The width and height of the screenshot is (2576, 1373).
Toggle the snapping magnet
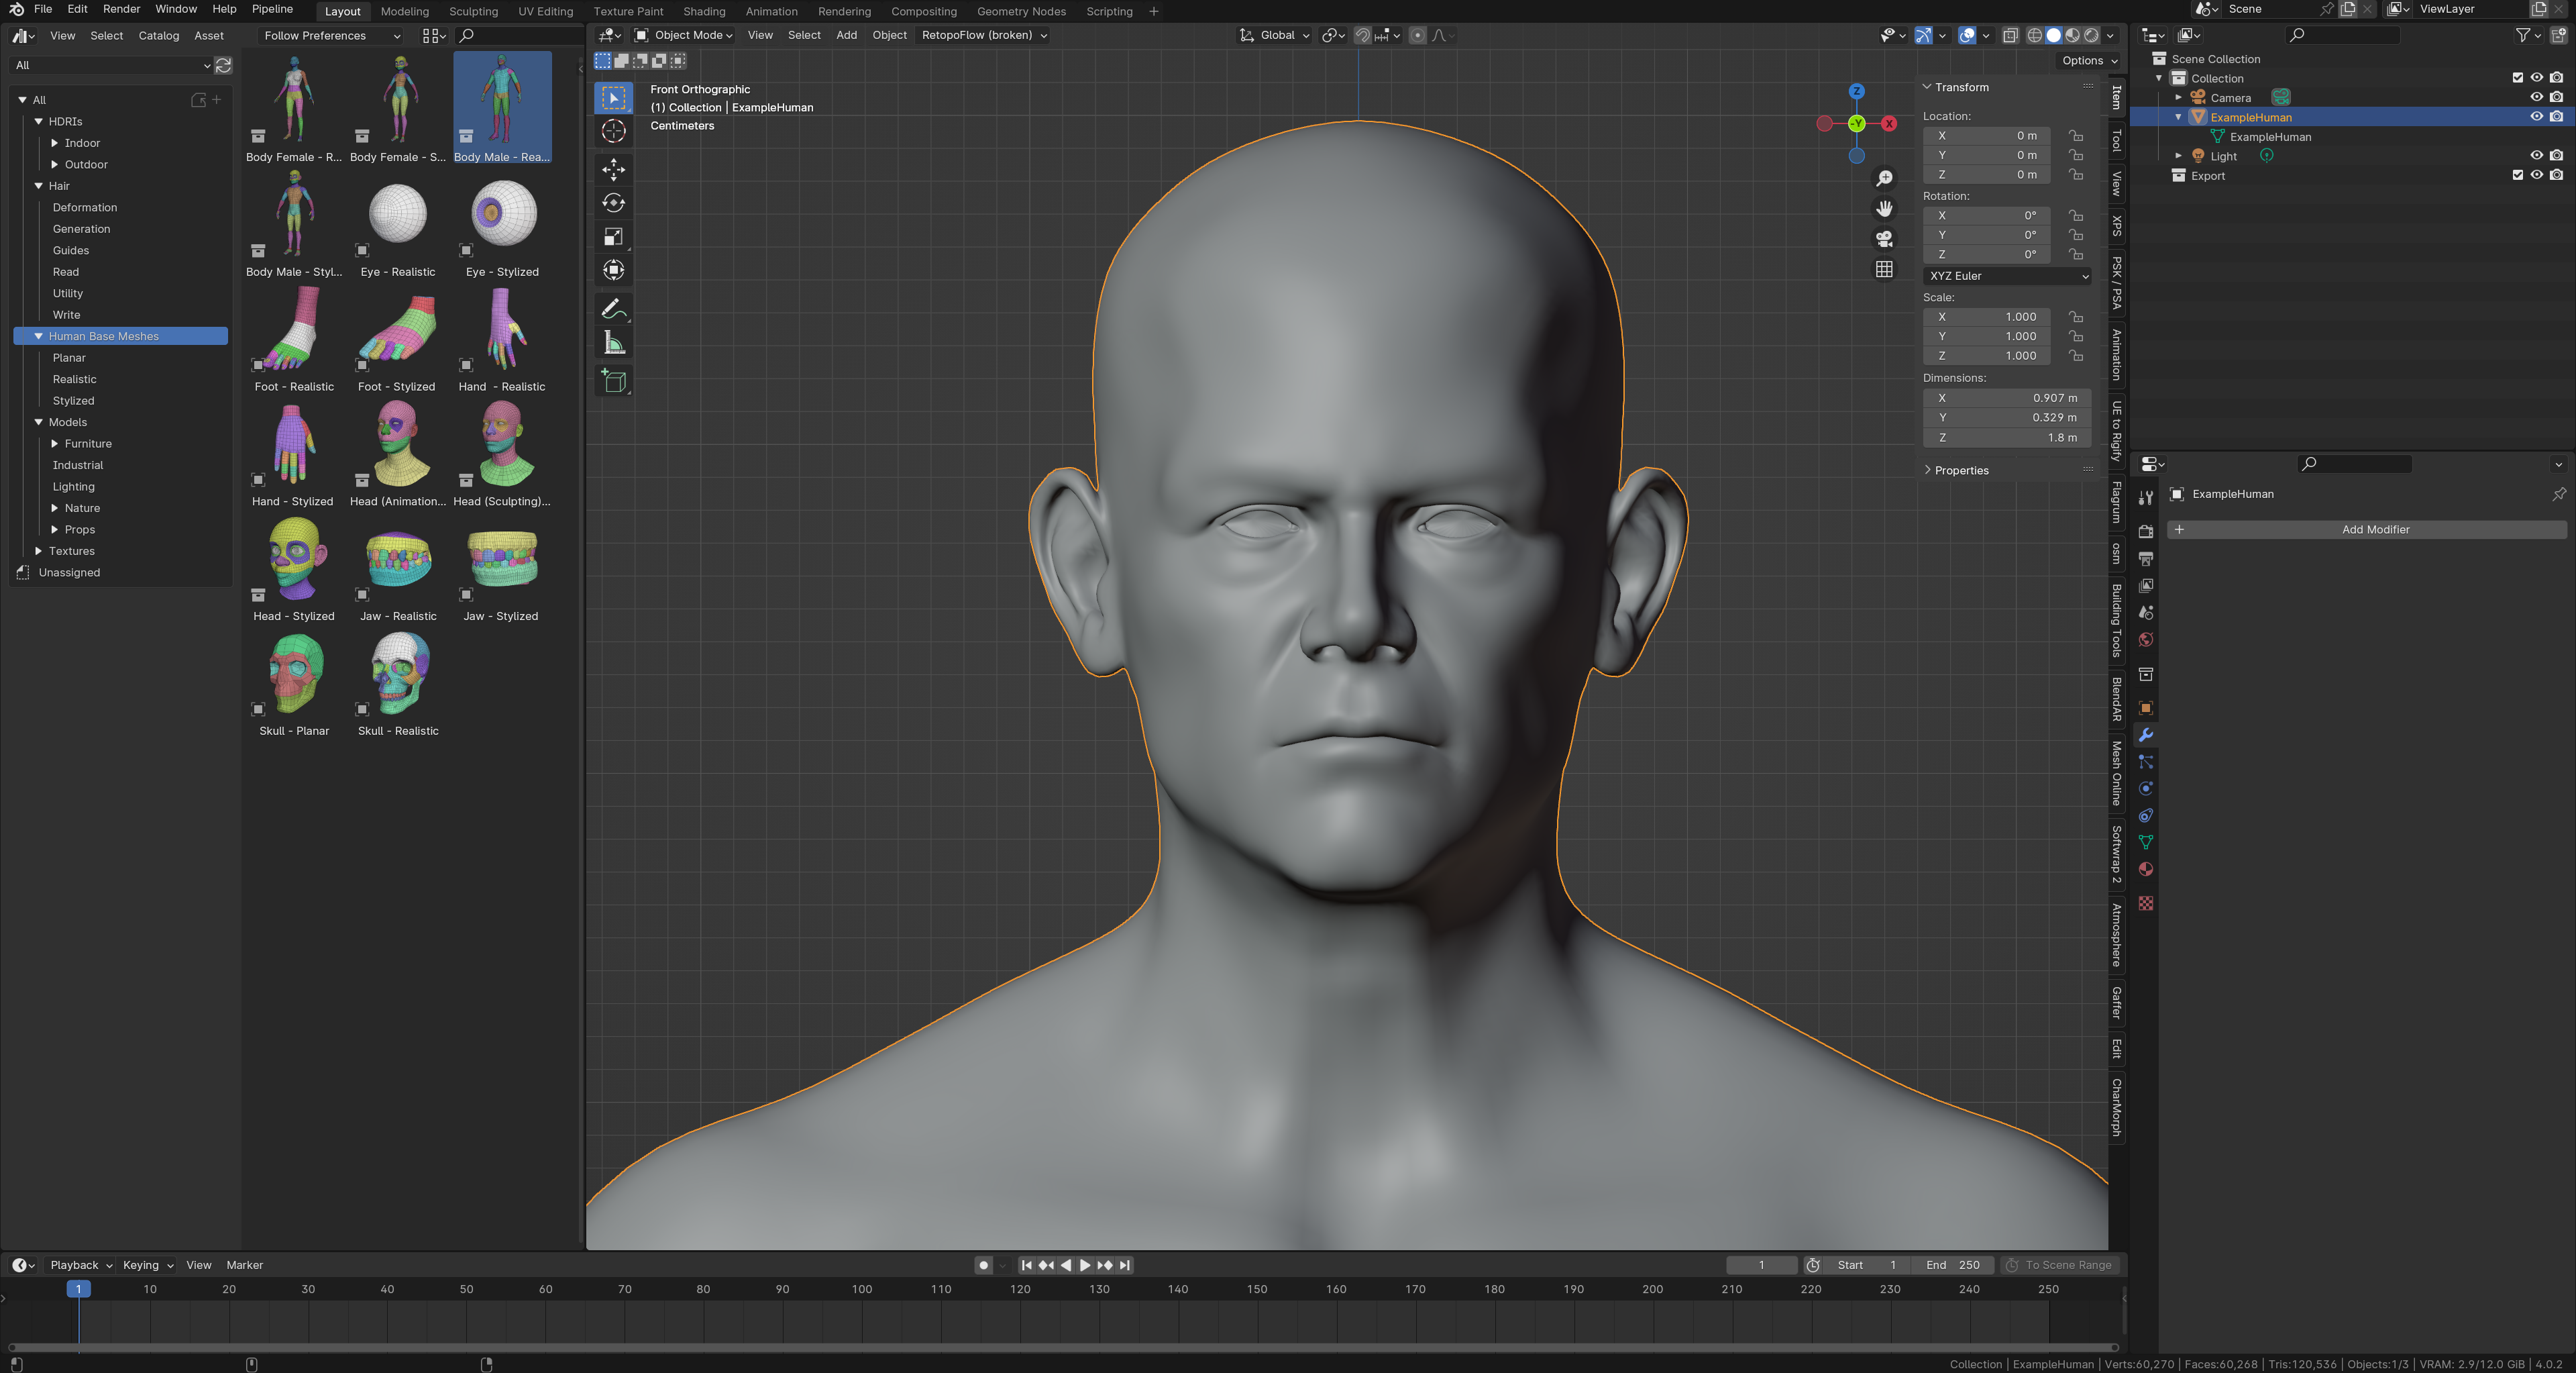[x=1362, y=35]
